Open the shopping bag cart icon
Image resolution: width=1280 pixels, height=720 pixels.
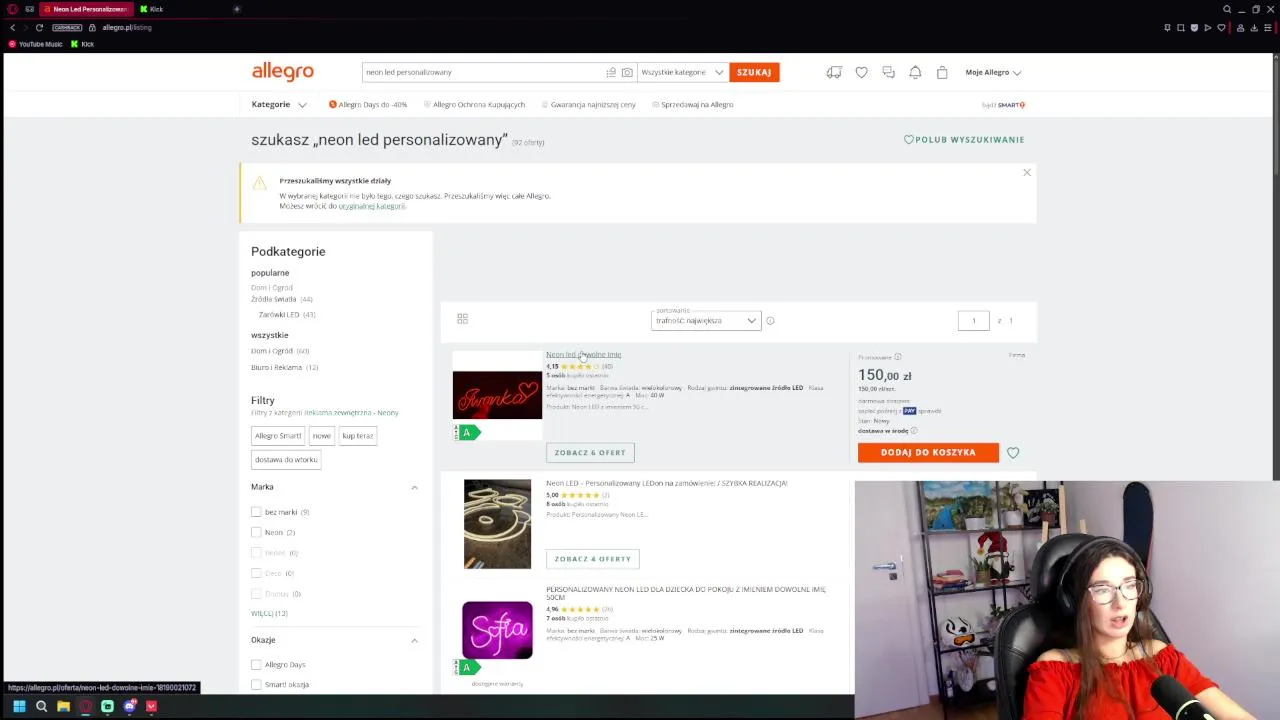click(942, 72)
